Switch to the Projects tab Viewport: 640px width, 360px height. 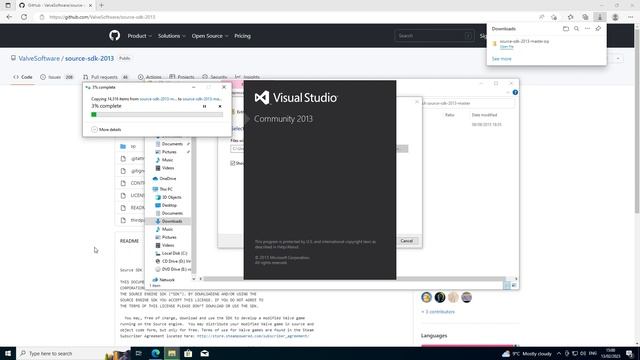coord(182,77)
